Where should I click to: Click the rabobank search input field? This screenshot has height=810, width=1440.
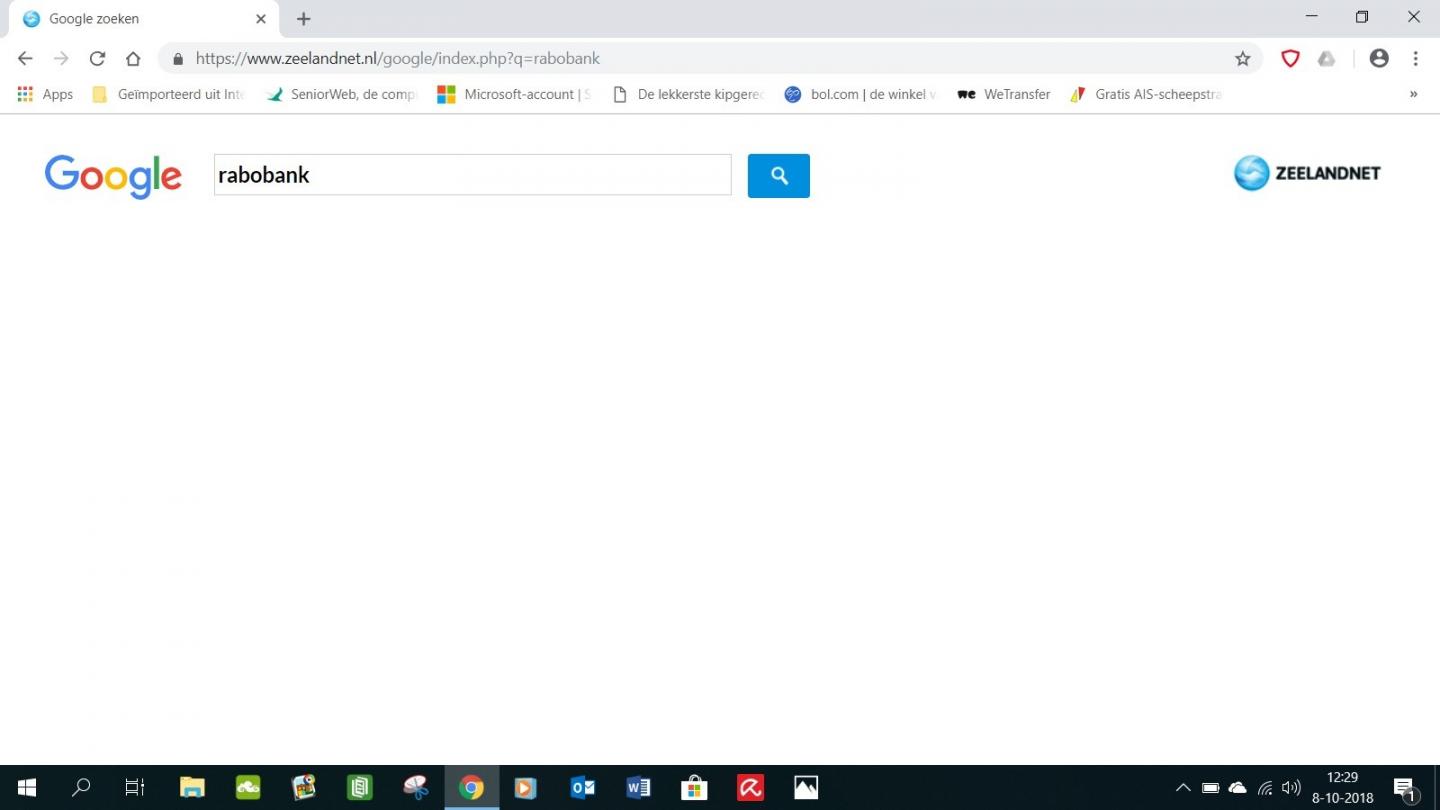tap(472, 175)
